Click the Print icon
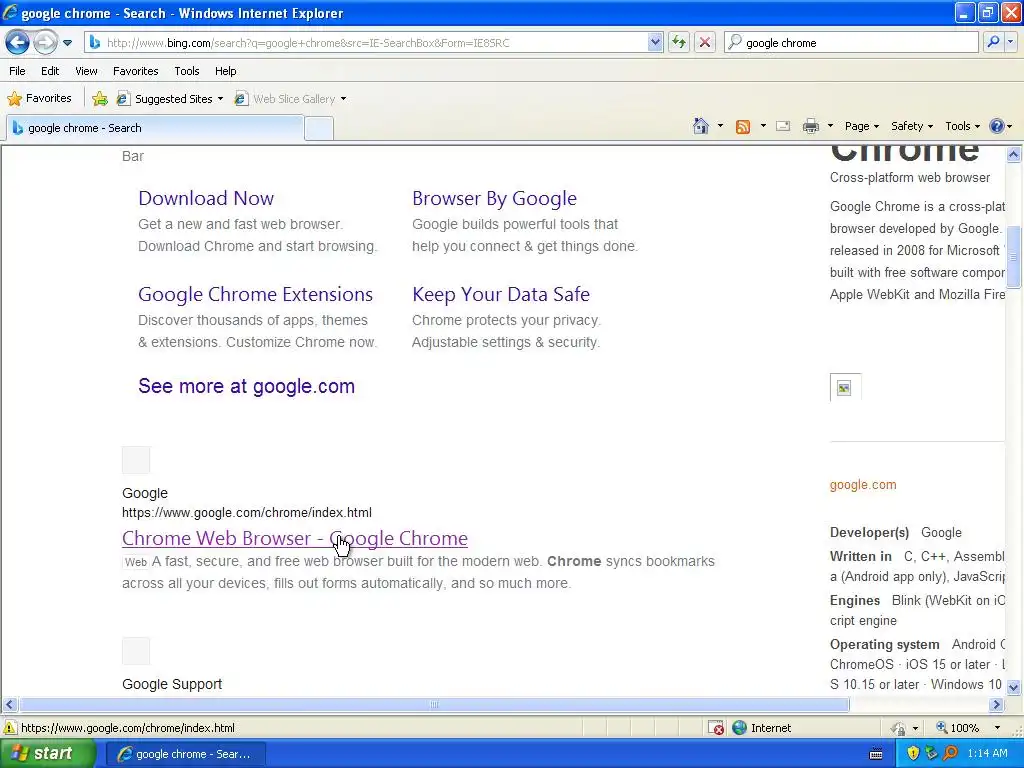The width and height of the screenshot is (1024, 768). [x=810, y=127]
